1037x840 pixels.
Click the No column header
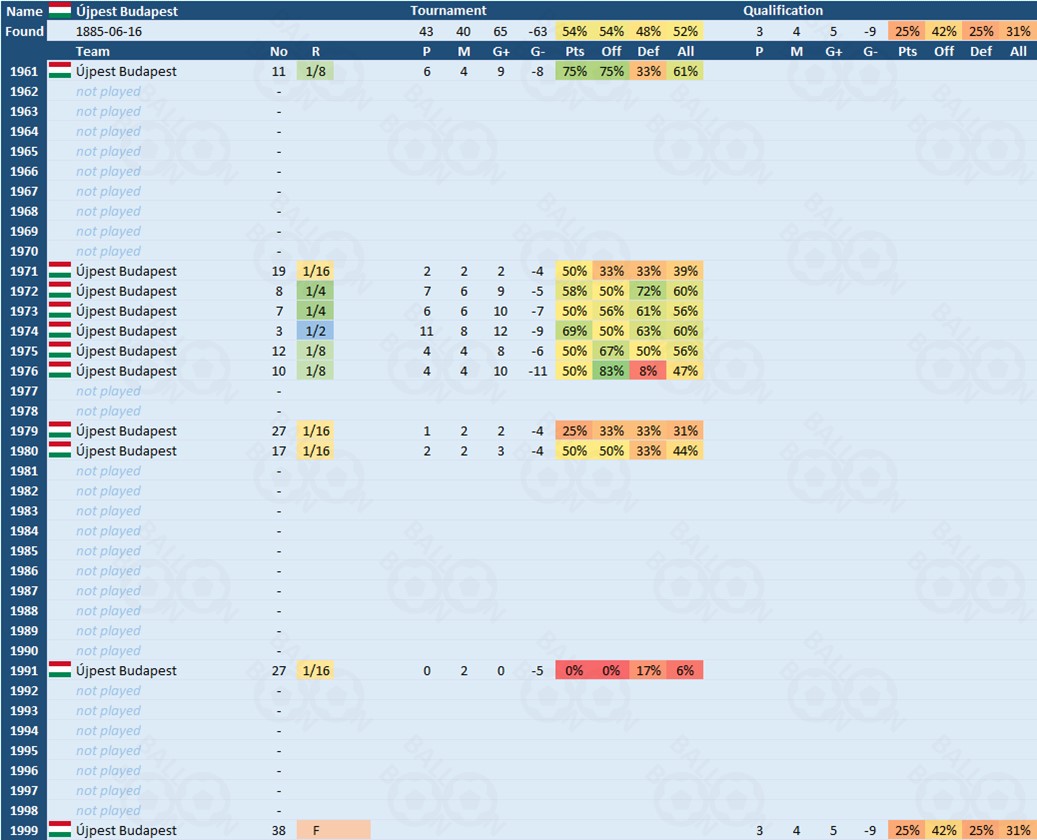(279, 51)
